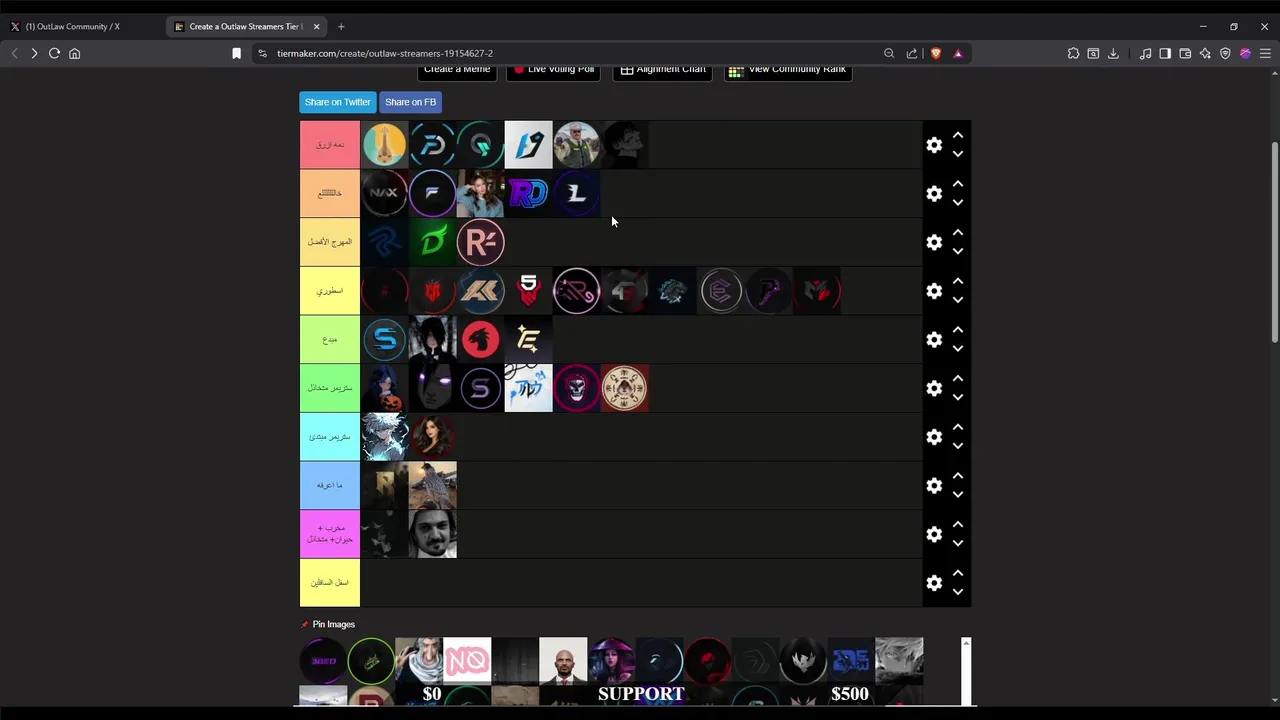This screenshot has width=1280, height=720.
Task: Click the Share on FB button
Action: point(410,102)
